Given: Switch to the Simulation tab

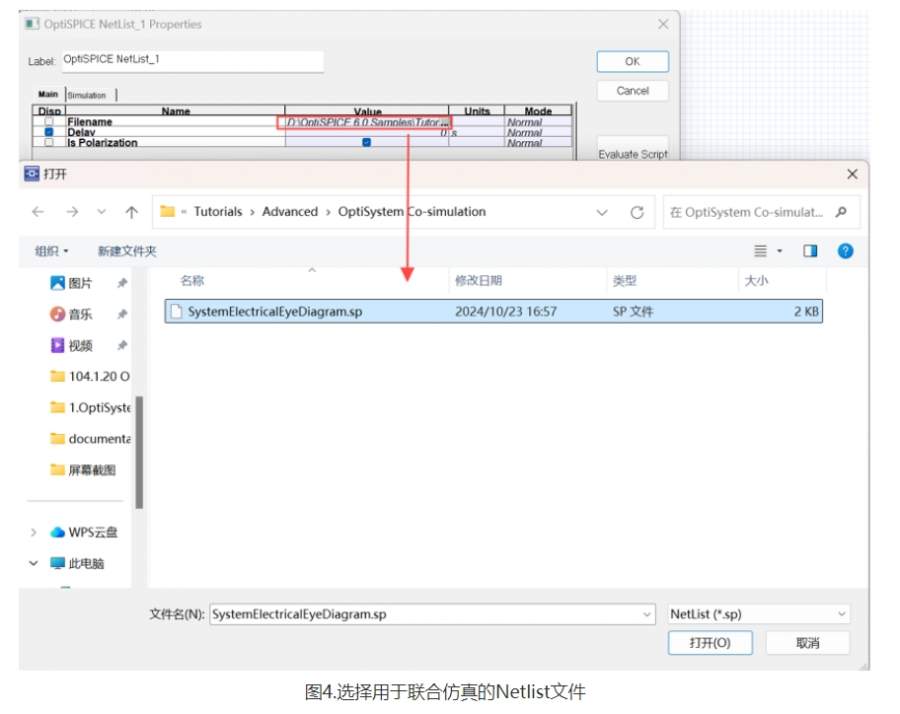Looking at the screenshot, I should click(87, 95).
